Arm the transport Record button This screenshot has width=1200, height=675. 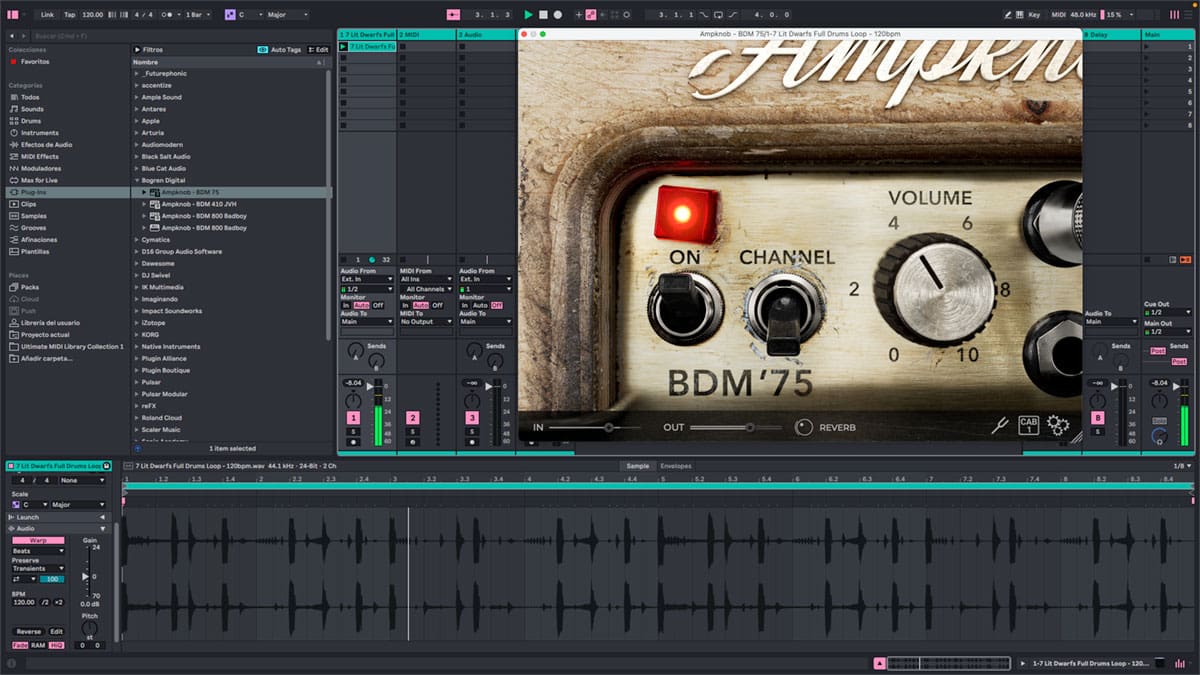(x=557, y=15)
